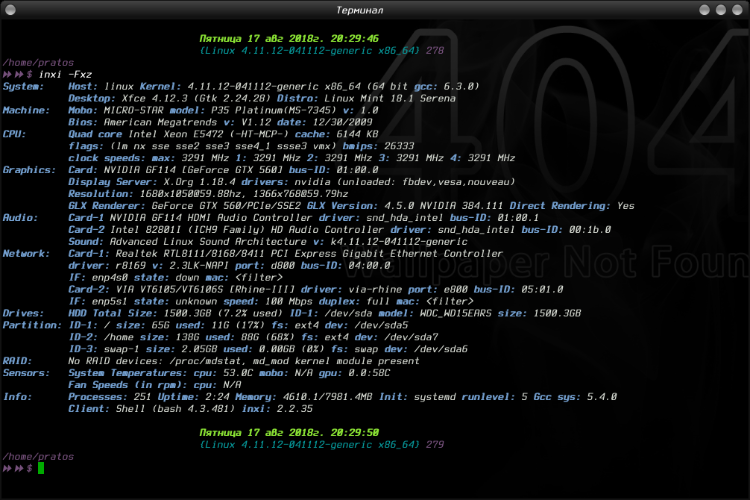This screenshot has width=750, height=500.
Task: Click the green cursor at the bottom prompt
Action: (41, 467)
